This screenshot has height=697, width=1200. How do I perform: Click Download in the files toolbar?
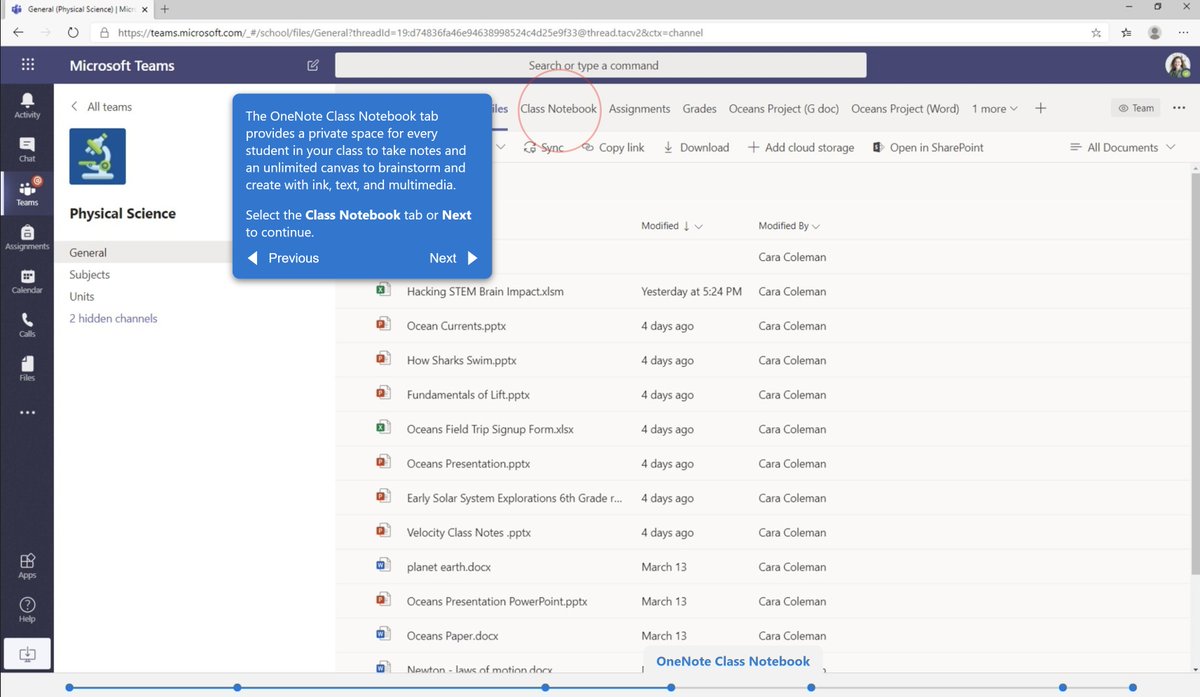coord(695,147)
